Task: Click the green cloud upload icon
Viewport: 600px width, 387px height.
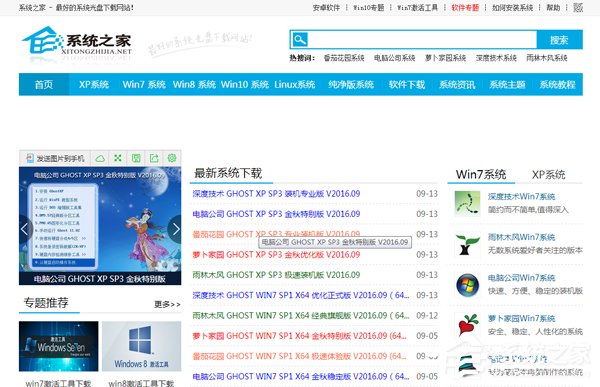Action: [x=100, y=158]
